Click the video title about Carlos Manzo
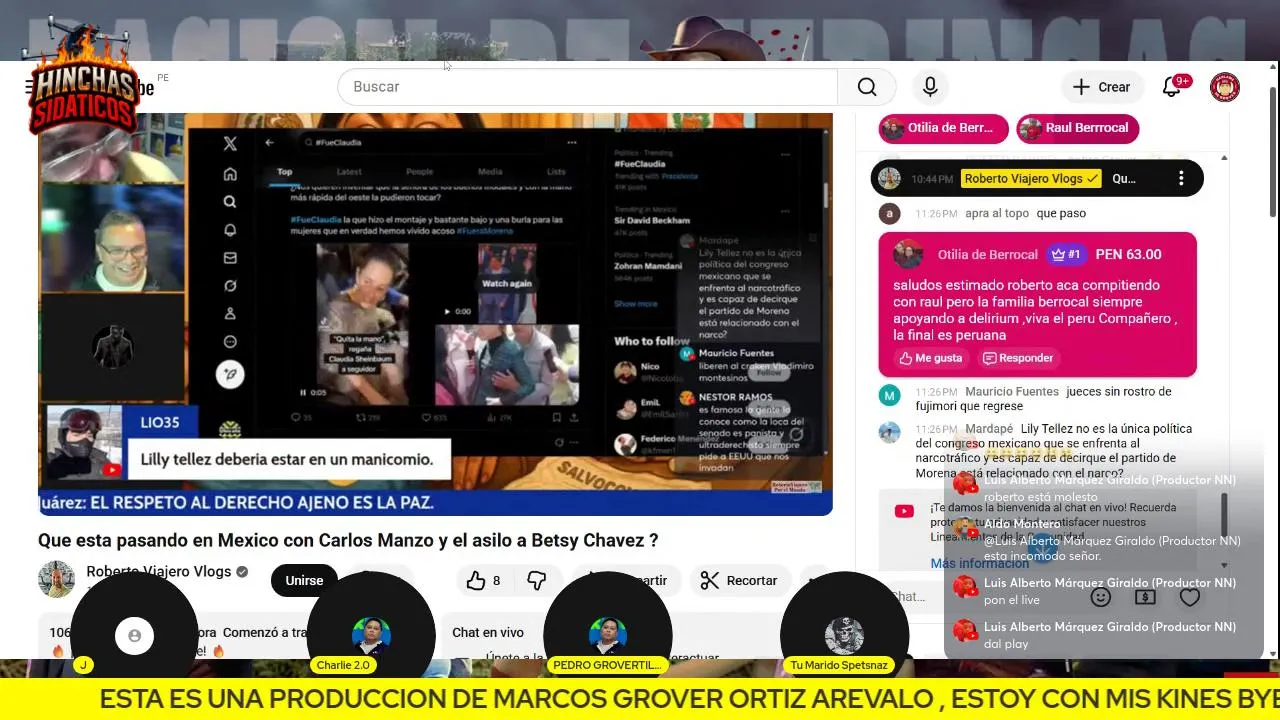Screen dimensions: 1280x720 pos(348,540)
